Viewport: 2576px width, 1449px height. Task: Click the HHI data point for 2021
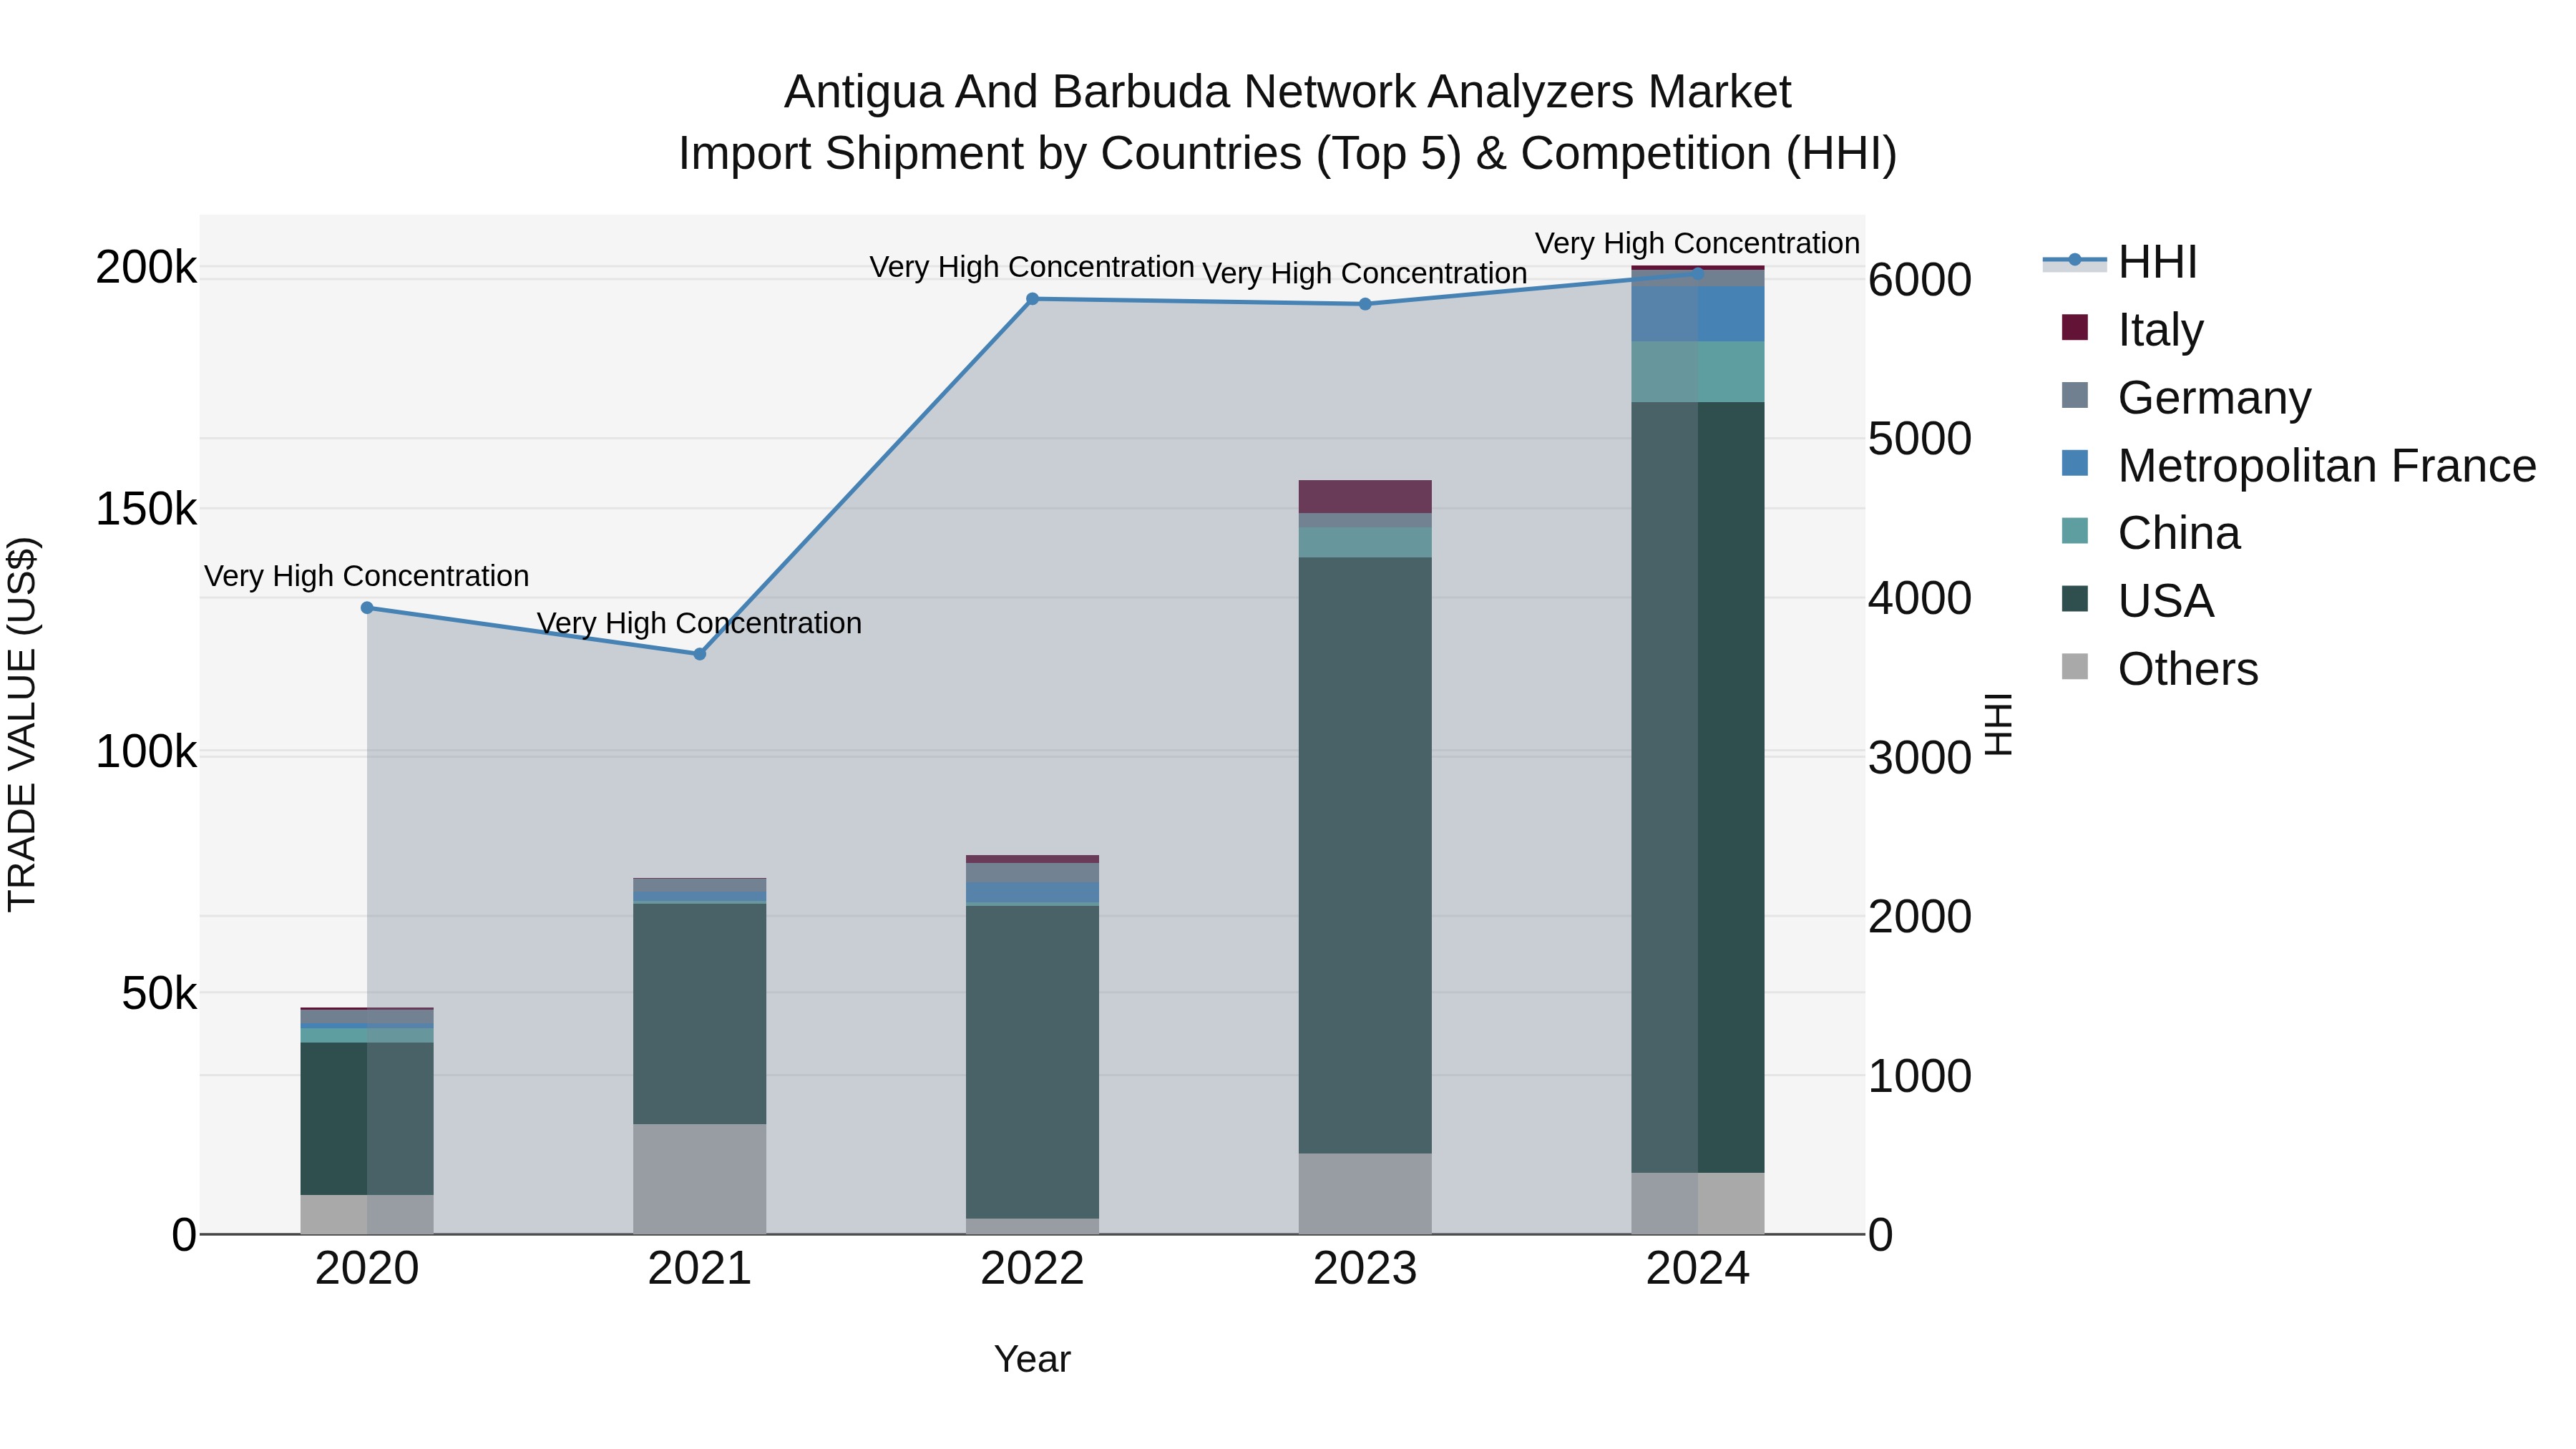(x=700, y=654)
